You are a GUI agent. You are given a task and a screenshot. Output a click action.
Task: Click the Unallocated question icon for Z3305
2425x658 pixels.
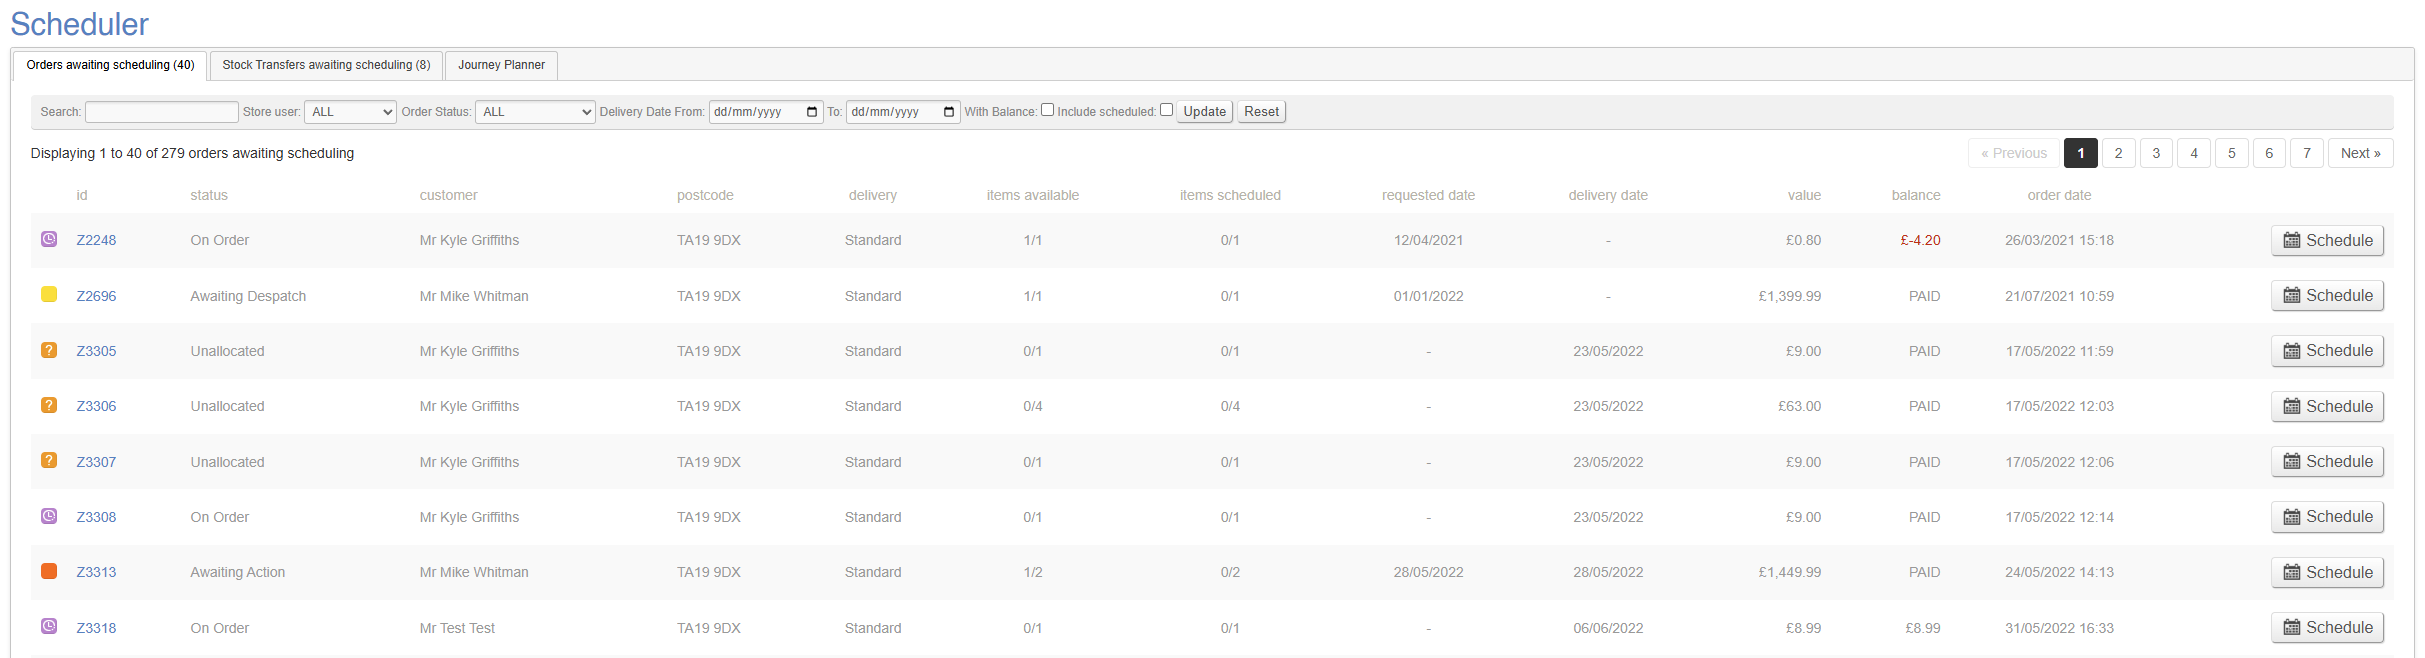[48, 350]
